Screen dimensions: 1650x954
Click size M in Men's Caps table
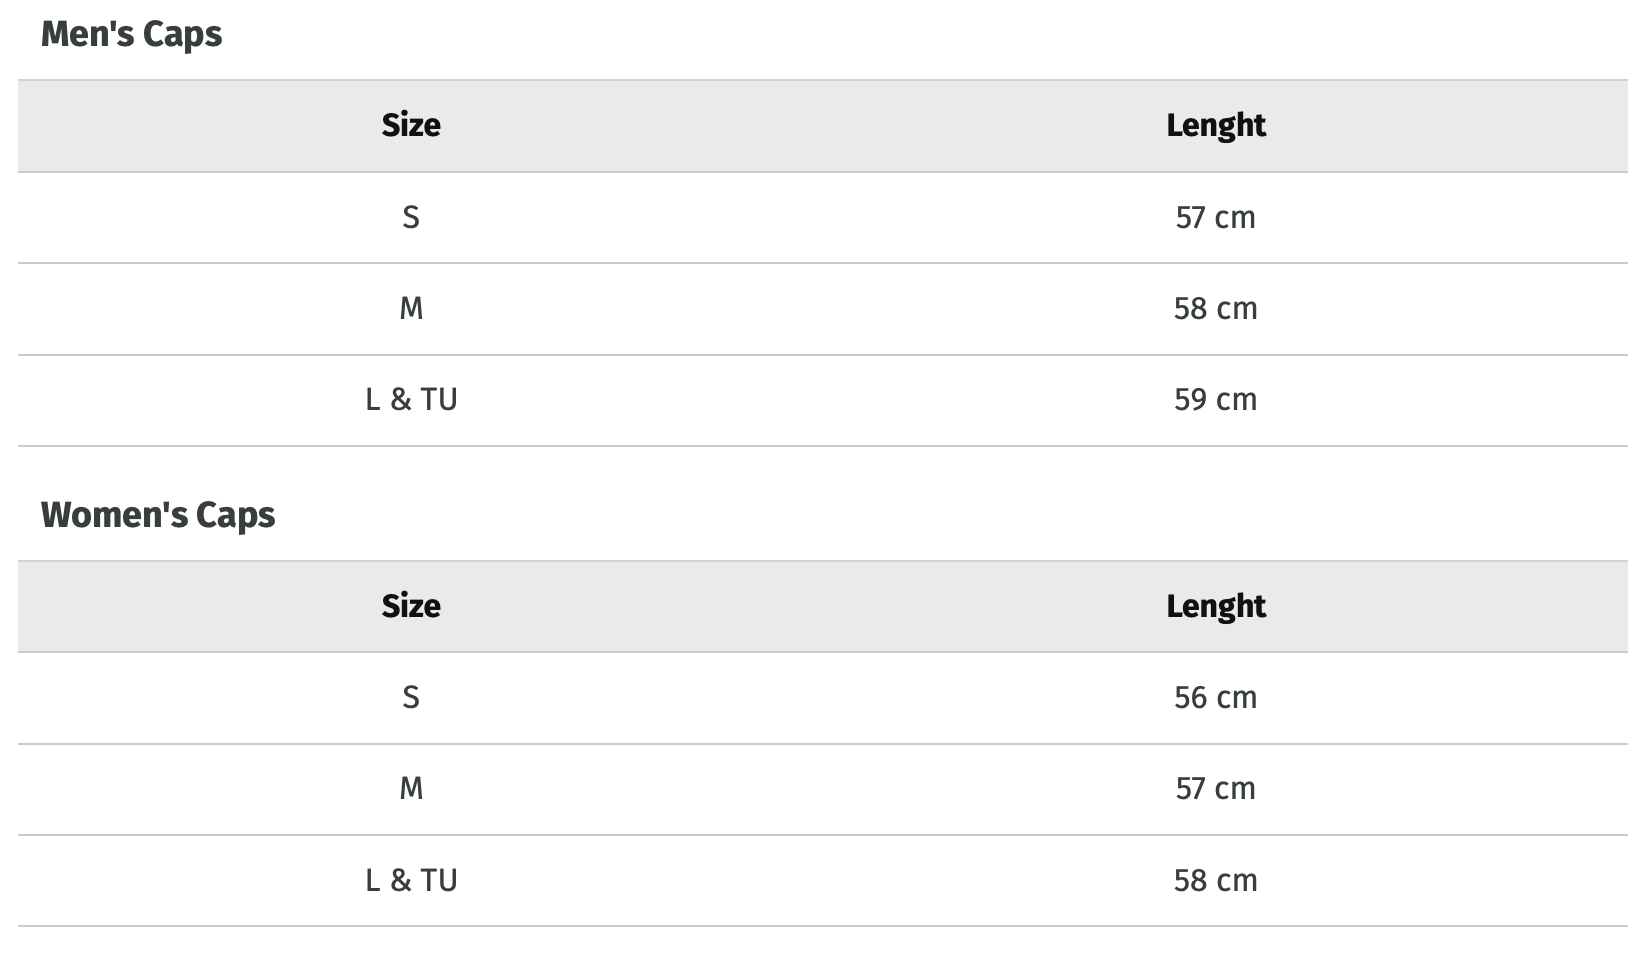[x=411, y=309]
